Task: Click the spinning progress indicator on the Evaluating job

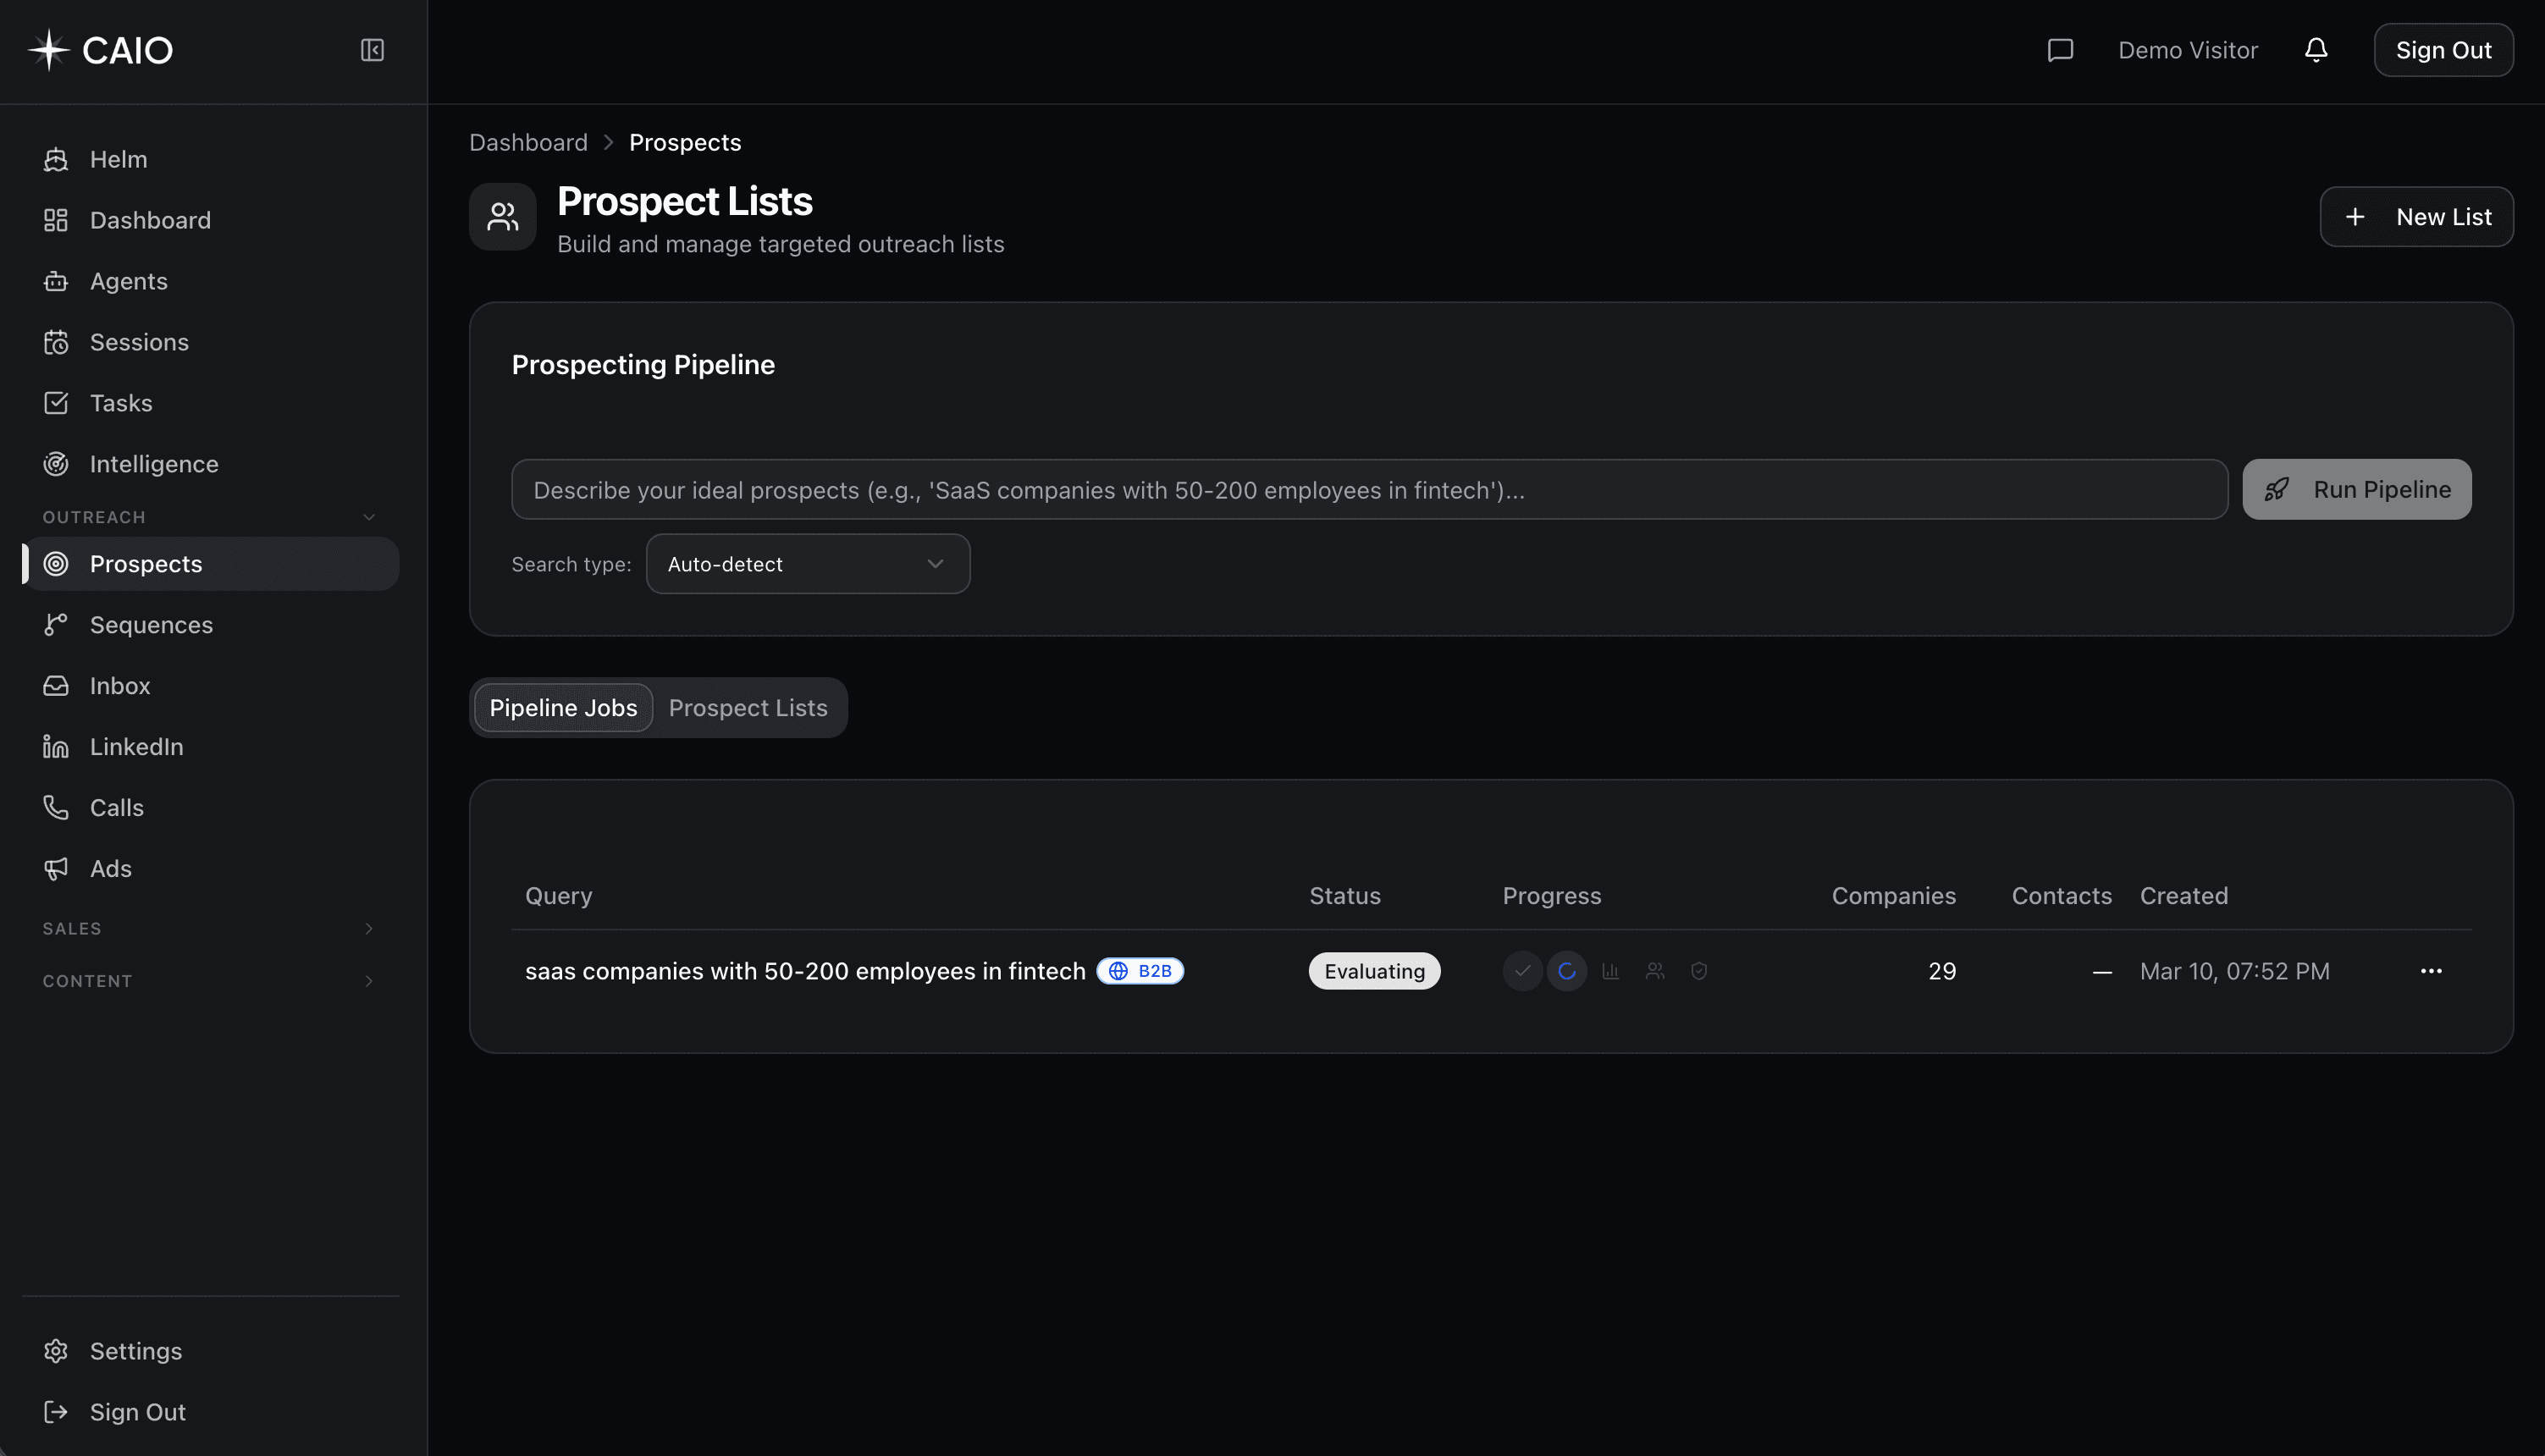Action: 1566,970
